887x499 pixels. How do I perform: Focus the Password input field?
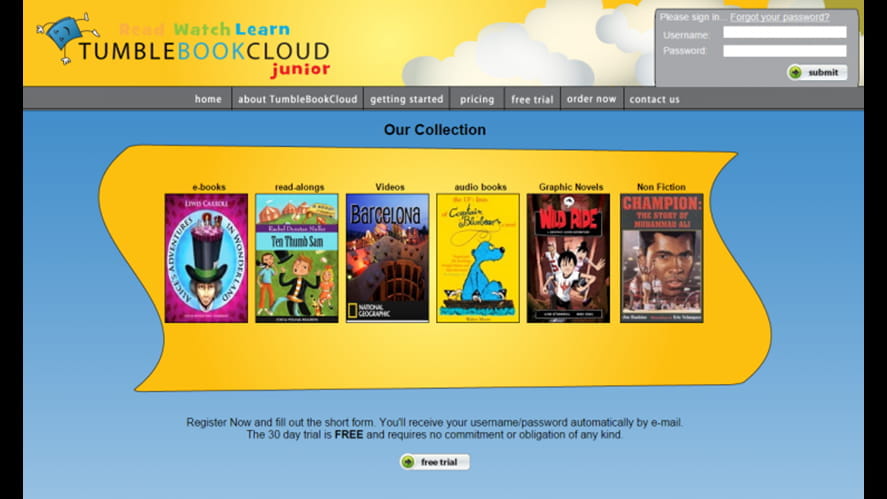pyautogui.click(x=785, y=51)
